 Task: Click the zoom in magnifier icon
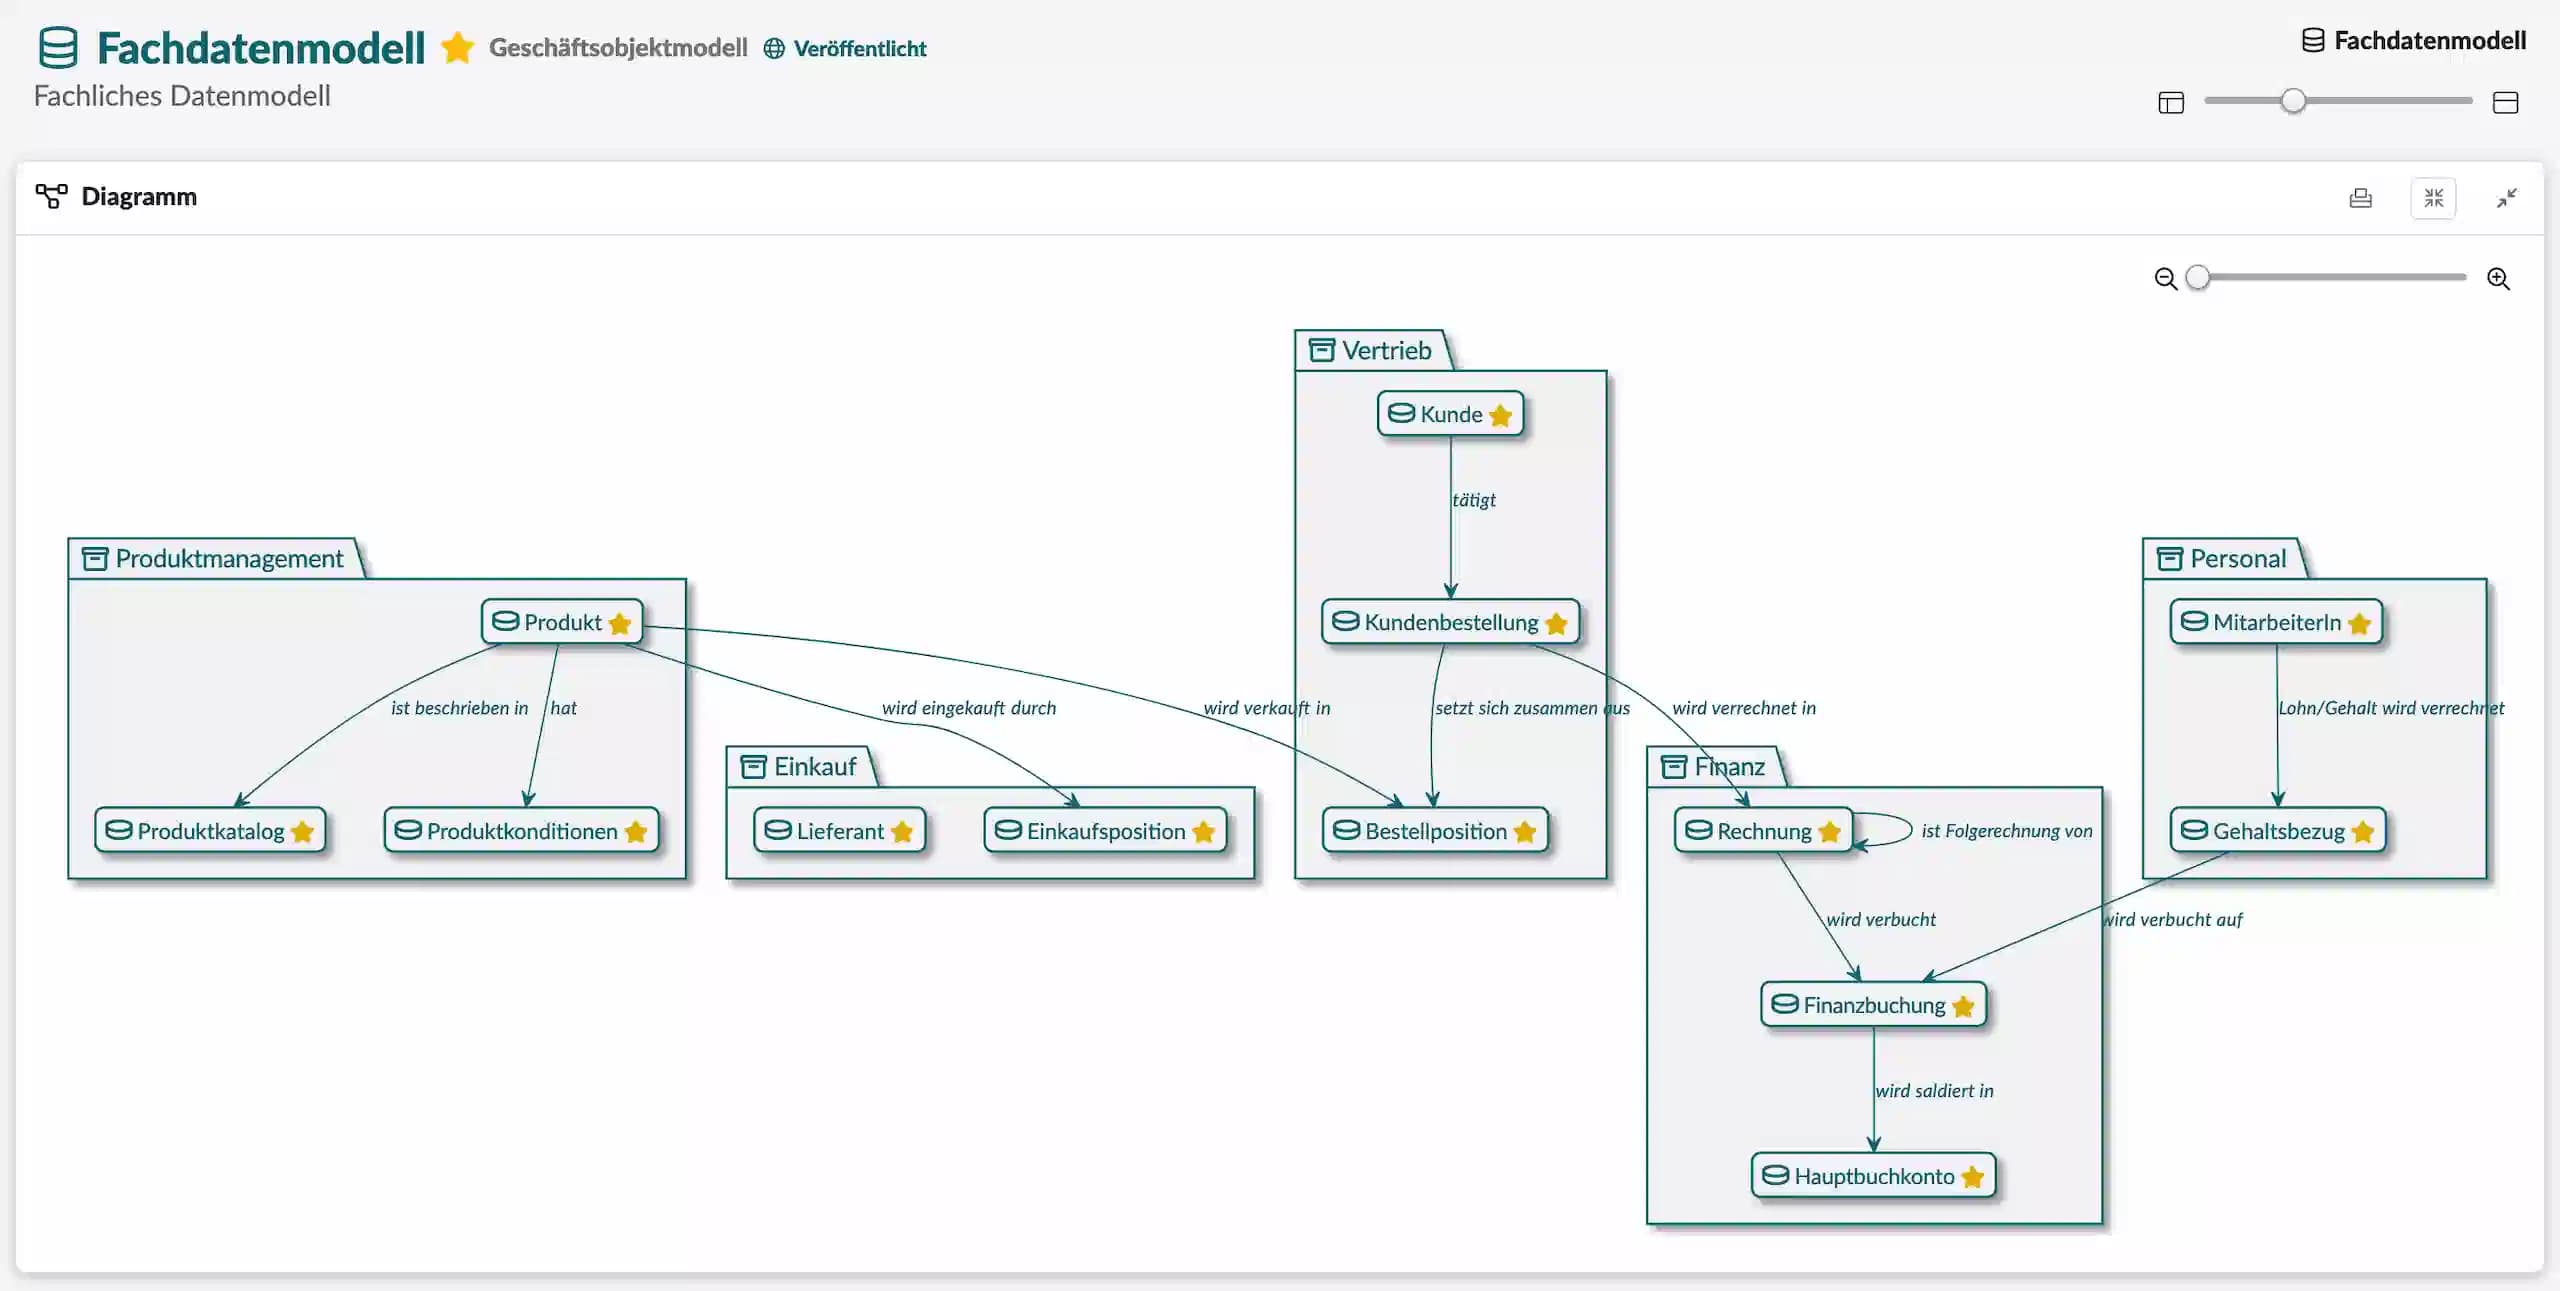[x=2498, y=278]
